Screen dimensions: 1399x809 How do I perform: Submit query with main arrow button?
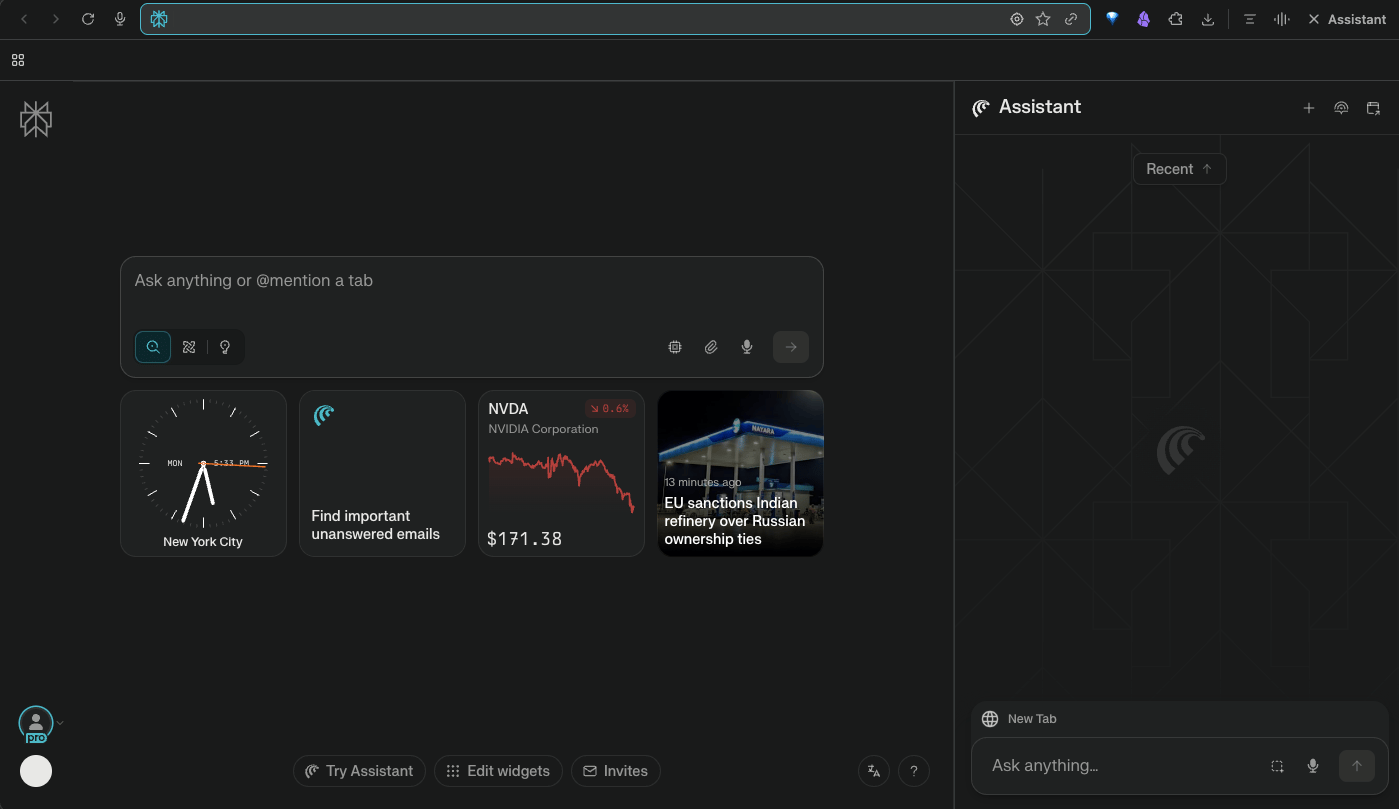click(791, 347)
